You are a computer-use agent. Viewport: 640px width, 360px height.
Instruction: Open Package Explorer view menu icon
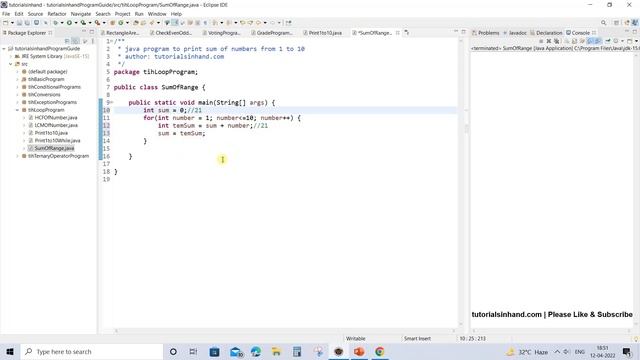(x=93, y=41)
